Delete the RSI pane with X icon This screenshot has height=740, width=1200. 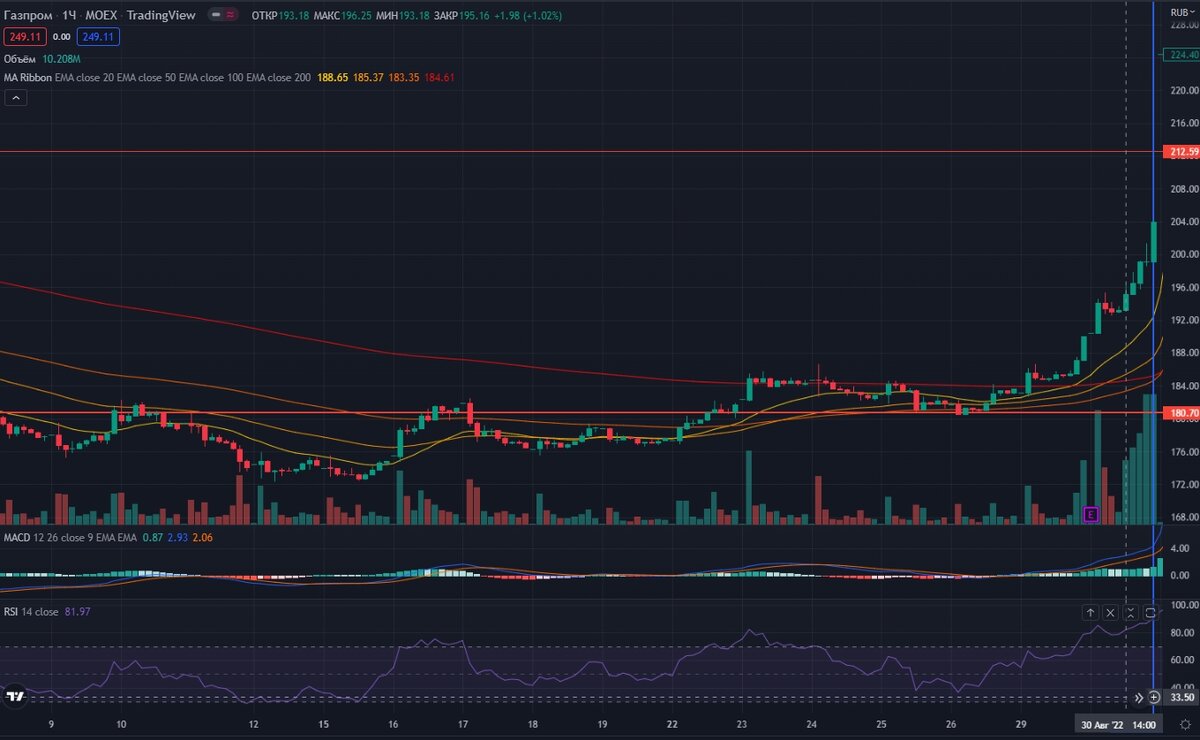coord(1111,612)
